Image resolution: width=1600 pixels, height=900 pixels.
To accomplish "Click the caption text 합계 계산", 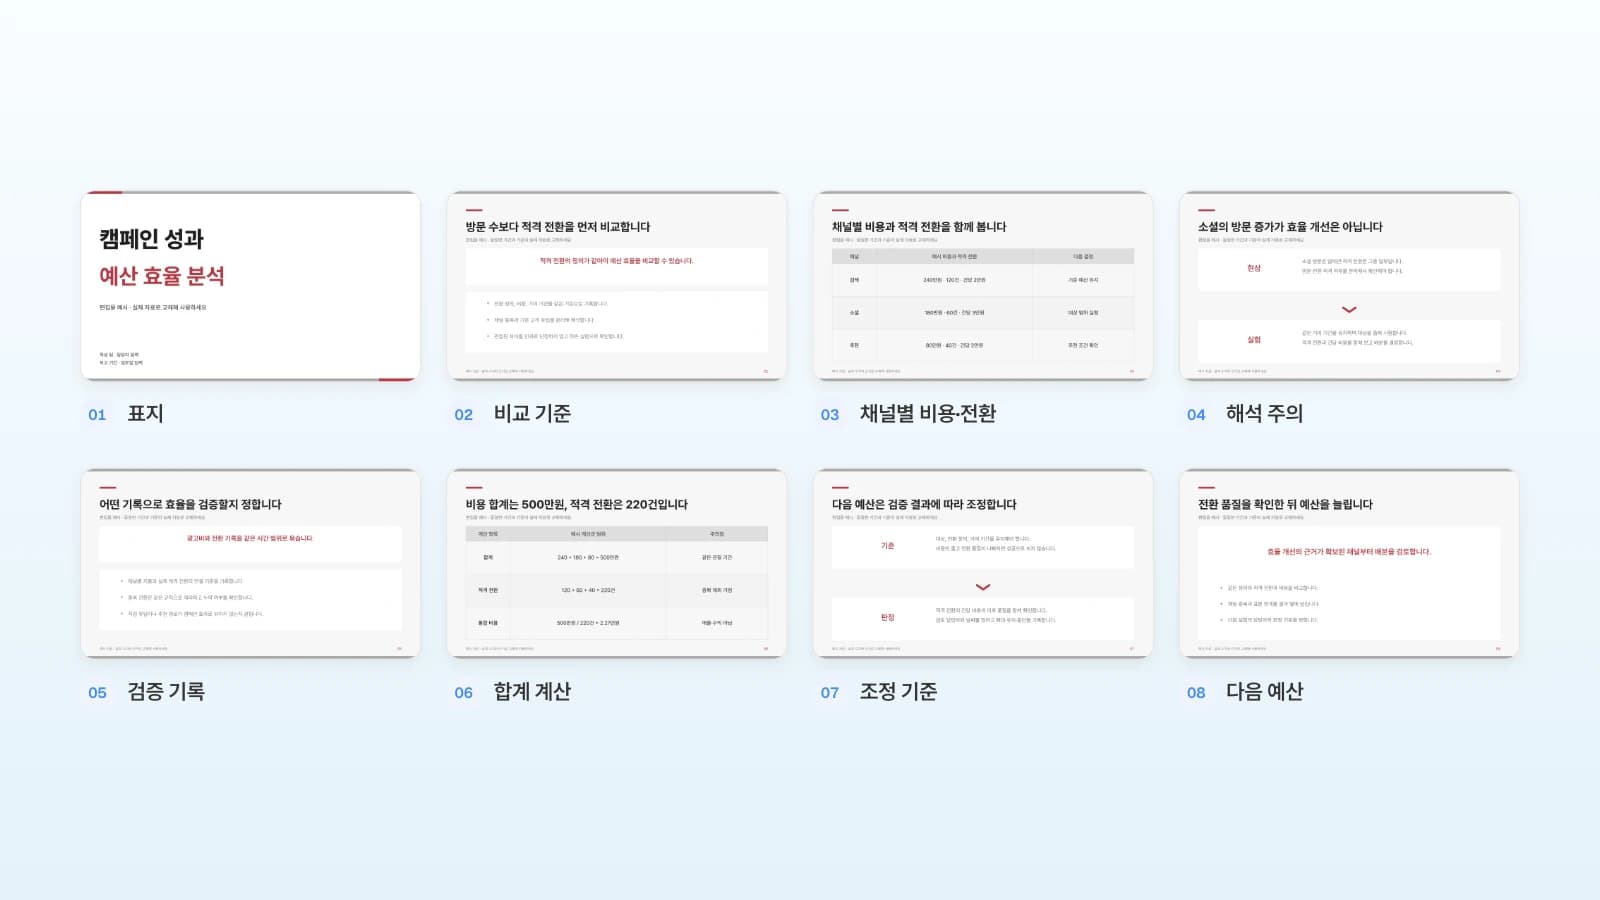I will (x=532, y=692).
